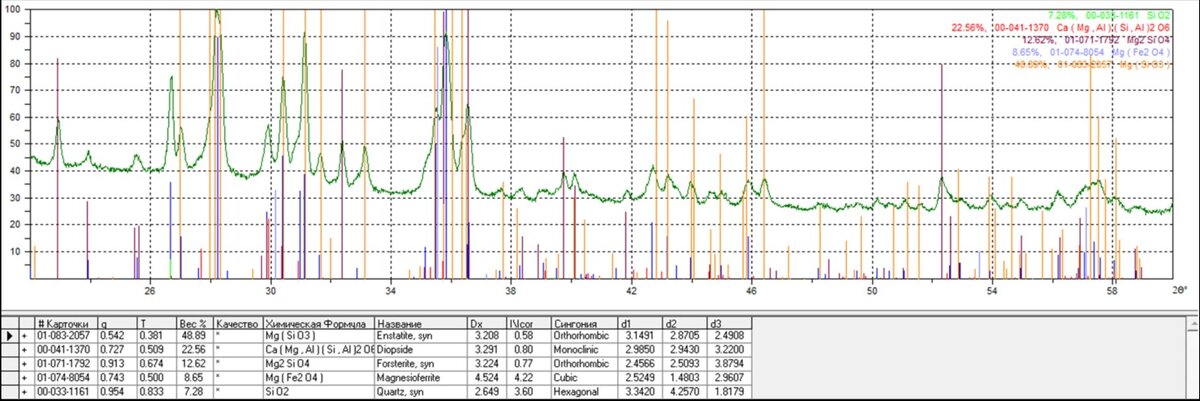Image resolution: width=1200 pixels, height=401 pixels.
Task: Click the formula cell 'Ca ( Mg , Al ) ( Si , Al )2 O6'
Action: click(x=319, y=352)
